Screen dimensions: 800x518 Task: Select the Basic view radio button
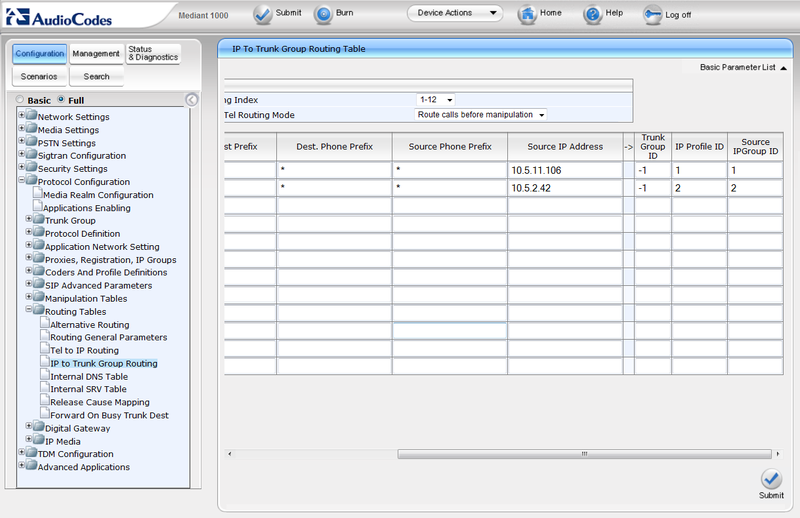(19, 100)
